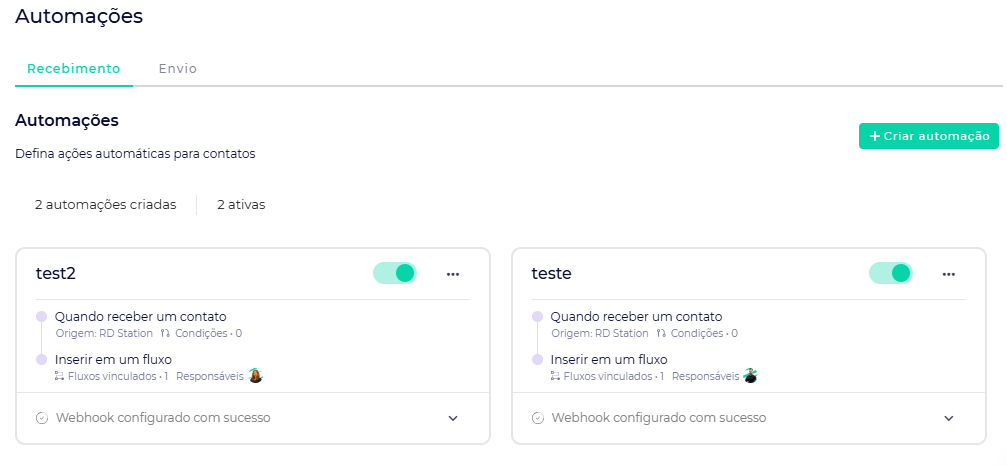Select the Recebimento tab
This screenshot has height=465, width=1007.
click(x=73, y=69)
